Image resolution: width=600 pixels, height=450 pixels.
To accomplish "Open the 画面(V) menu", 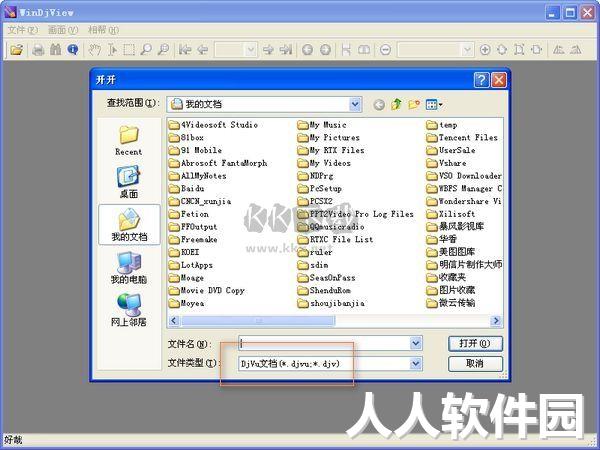I will pos(63,30).
